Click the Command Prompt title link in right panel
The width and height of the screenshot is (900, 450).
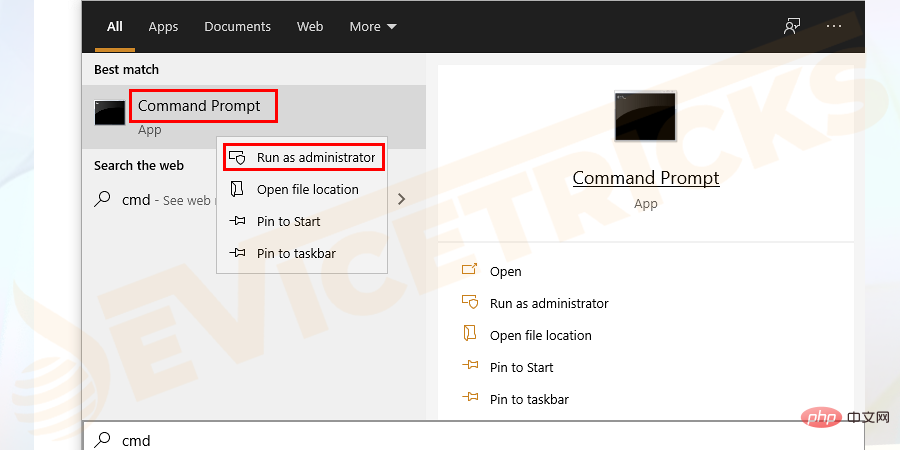coord(645,179)
